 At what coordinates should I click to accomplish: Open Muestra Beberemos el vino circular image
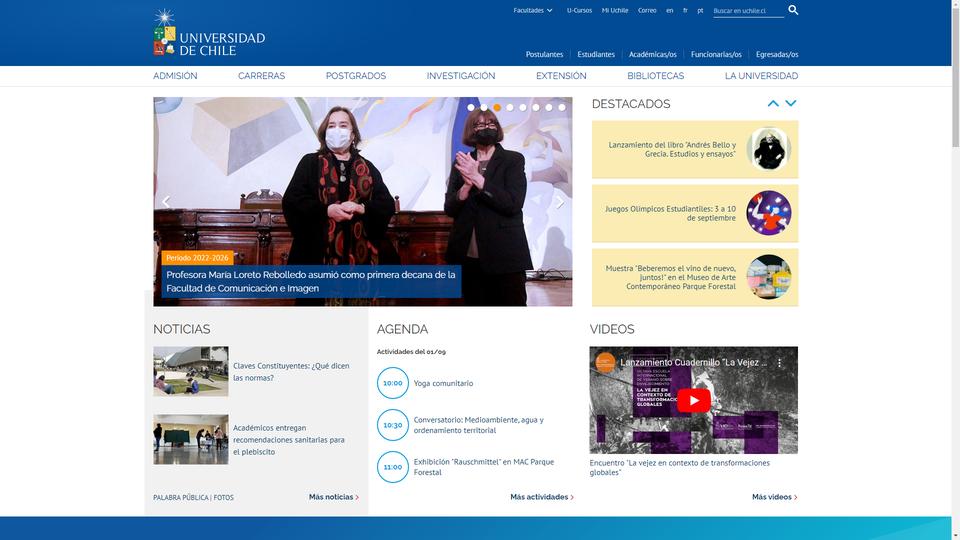(x=768, y=277)
